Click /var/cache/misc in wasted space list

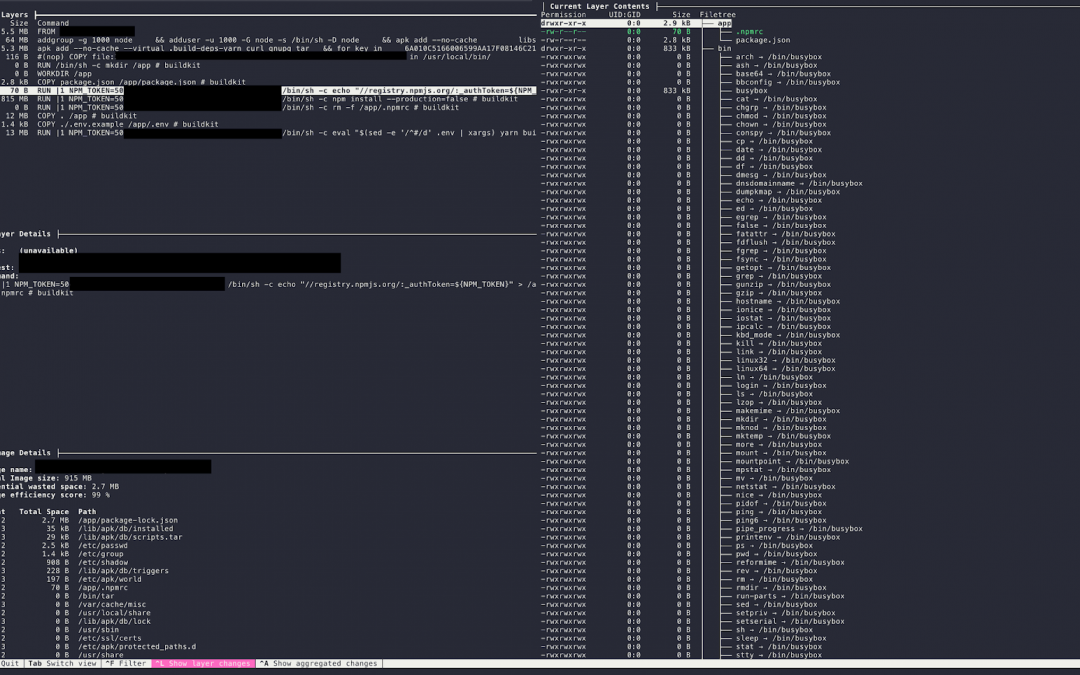[x=112, y=605]
